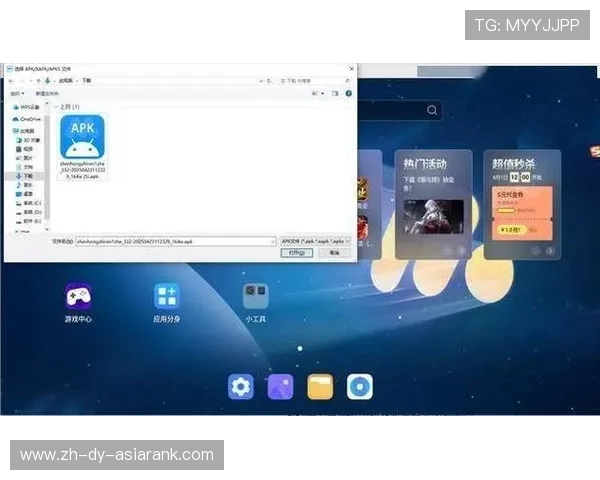Open Pictures (图片) folder in sidebar
This screenshot has width=600, height=480.
coord(24,158)
